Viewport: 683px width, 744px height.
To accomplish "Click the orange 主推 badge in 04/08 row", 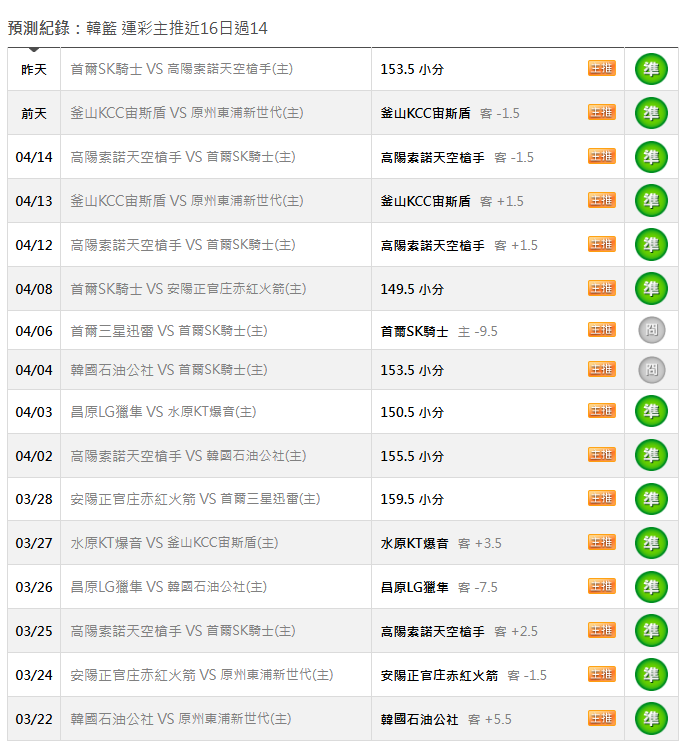I will coord(601,288).
